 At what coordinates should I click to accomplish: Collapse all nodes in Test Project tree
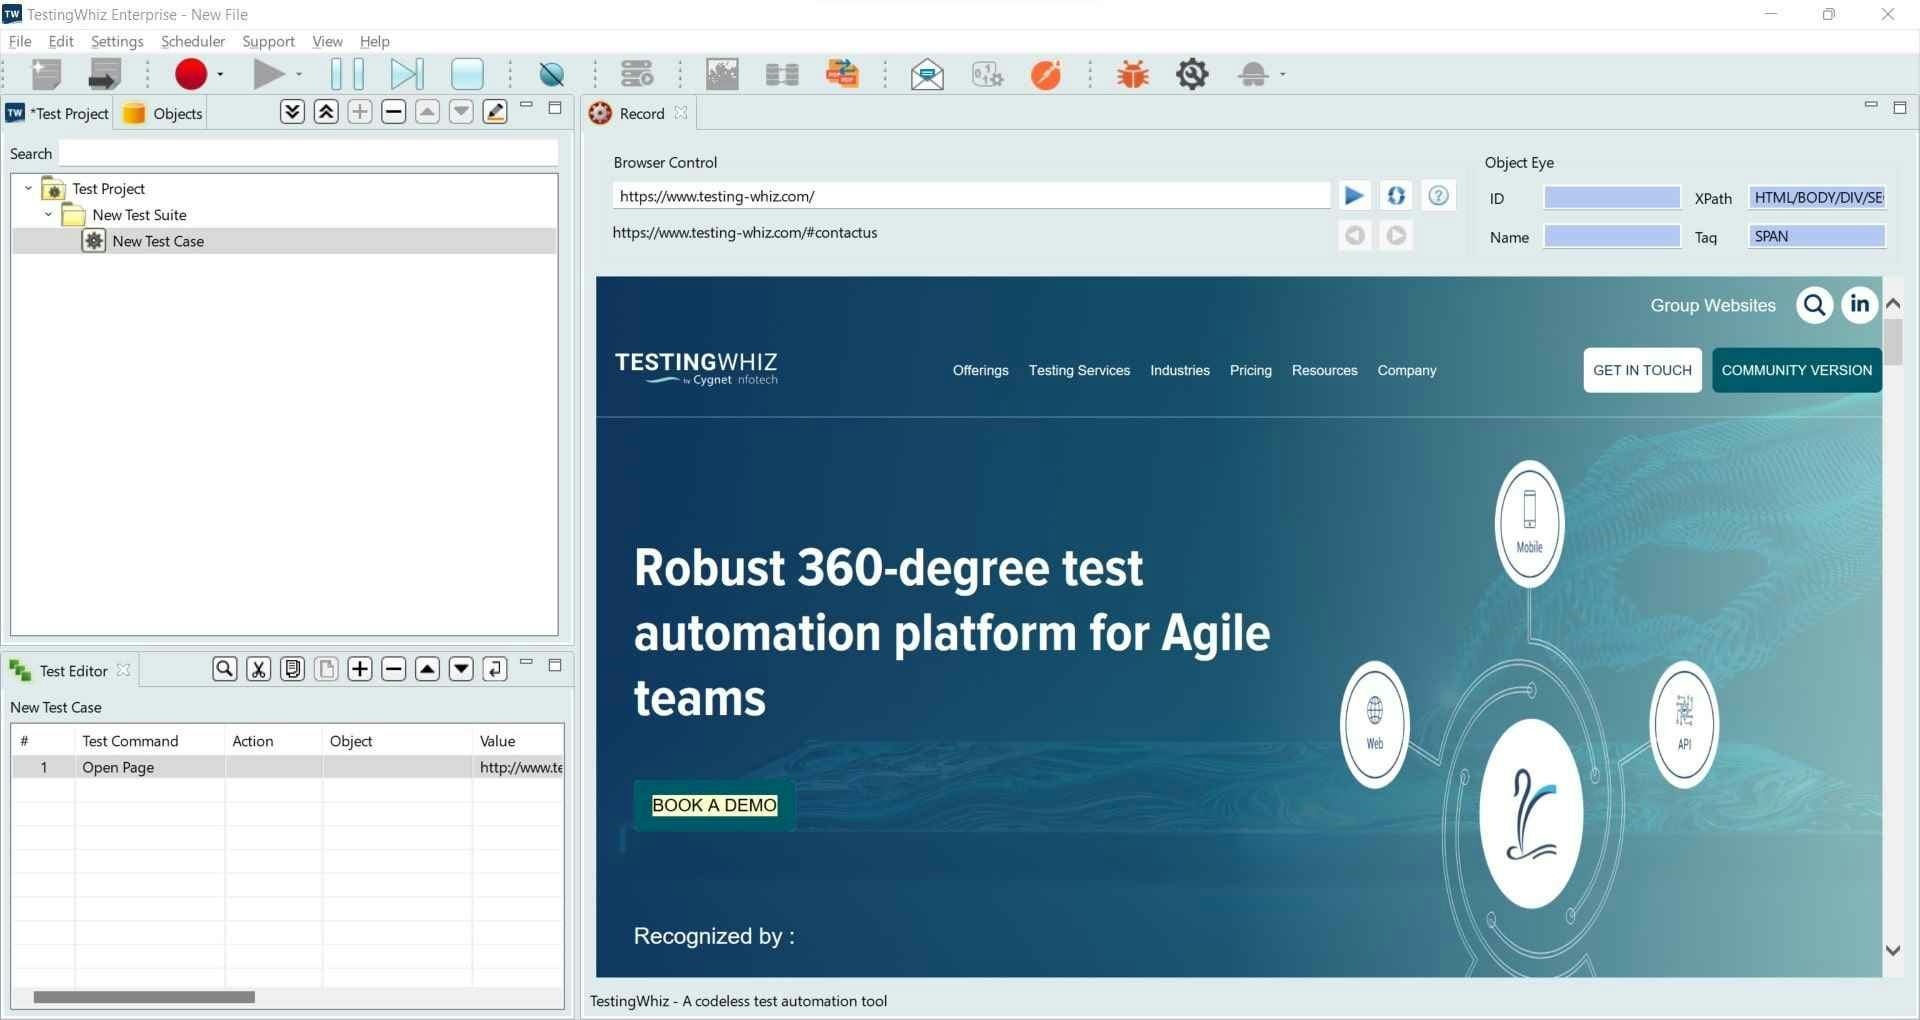coord(326,112)
